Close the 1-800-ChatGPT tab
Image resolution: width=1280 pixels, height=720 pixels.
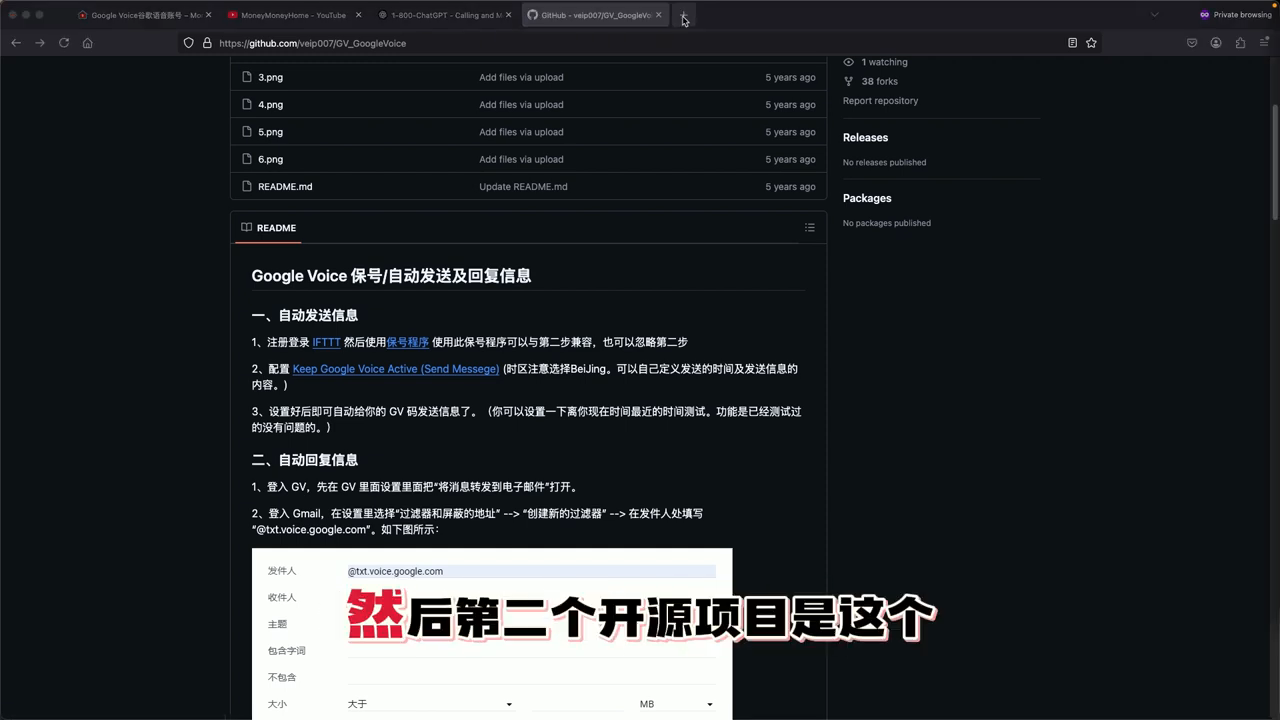[x=509, y=15]
